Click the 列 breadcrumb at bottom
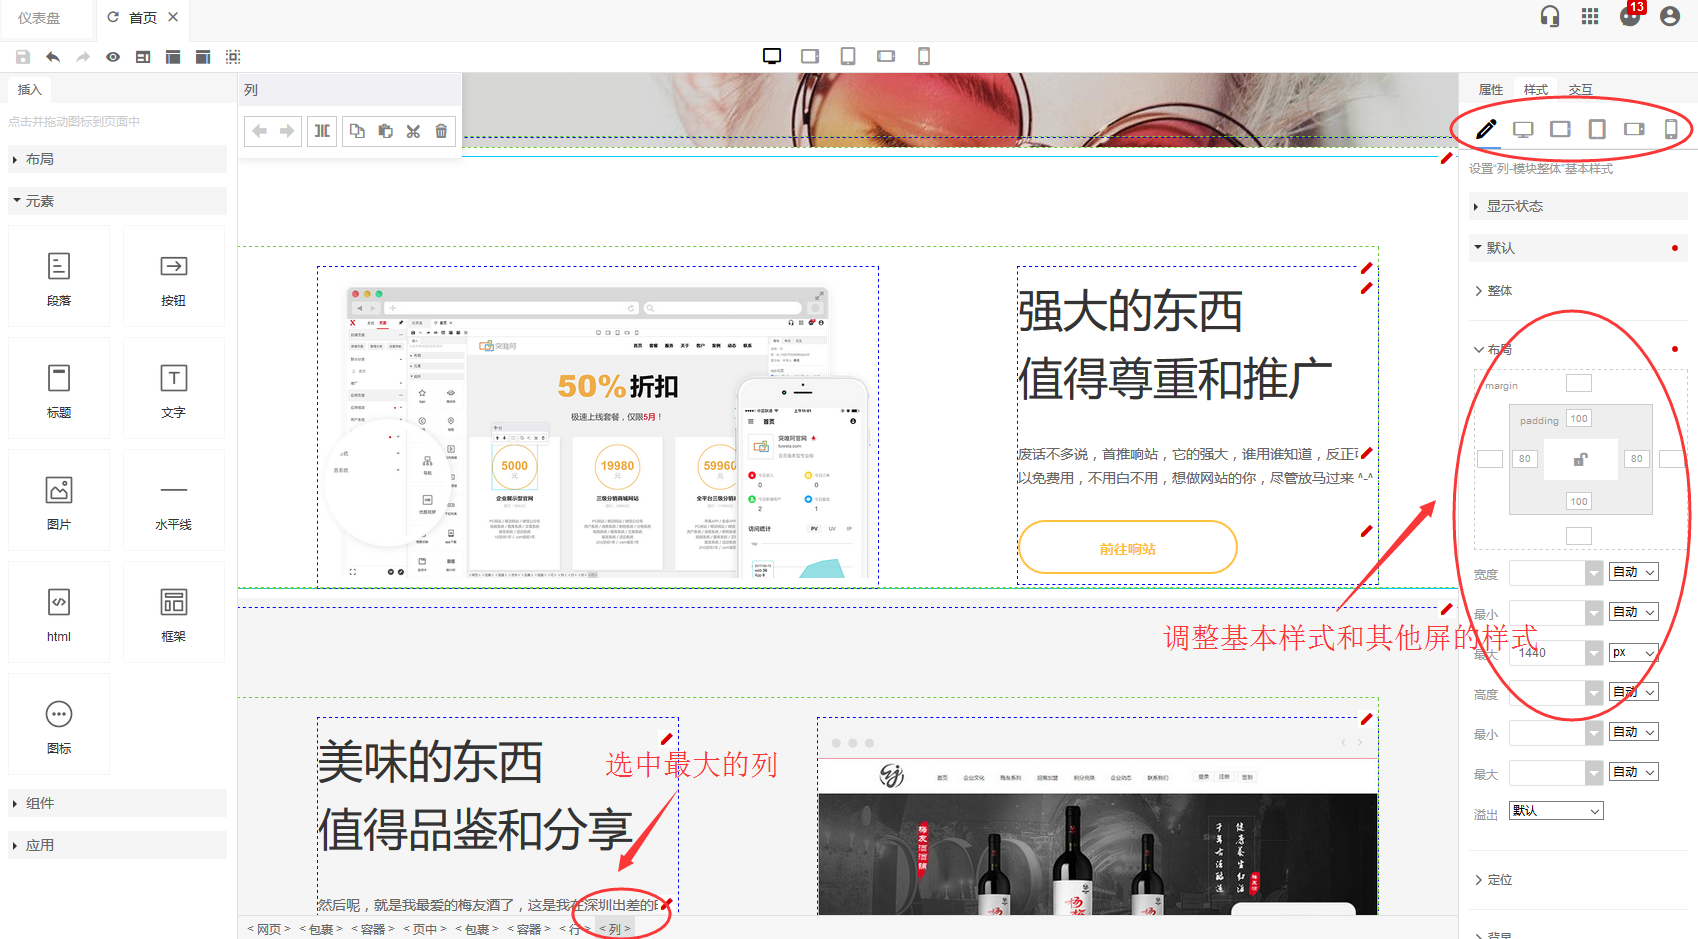Image resolution: width=1698 pixels, height=939 pixels. tap(615, 929)
